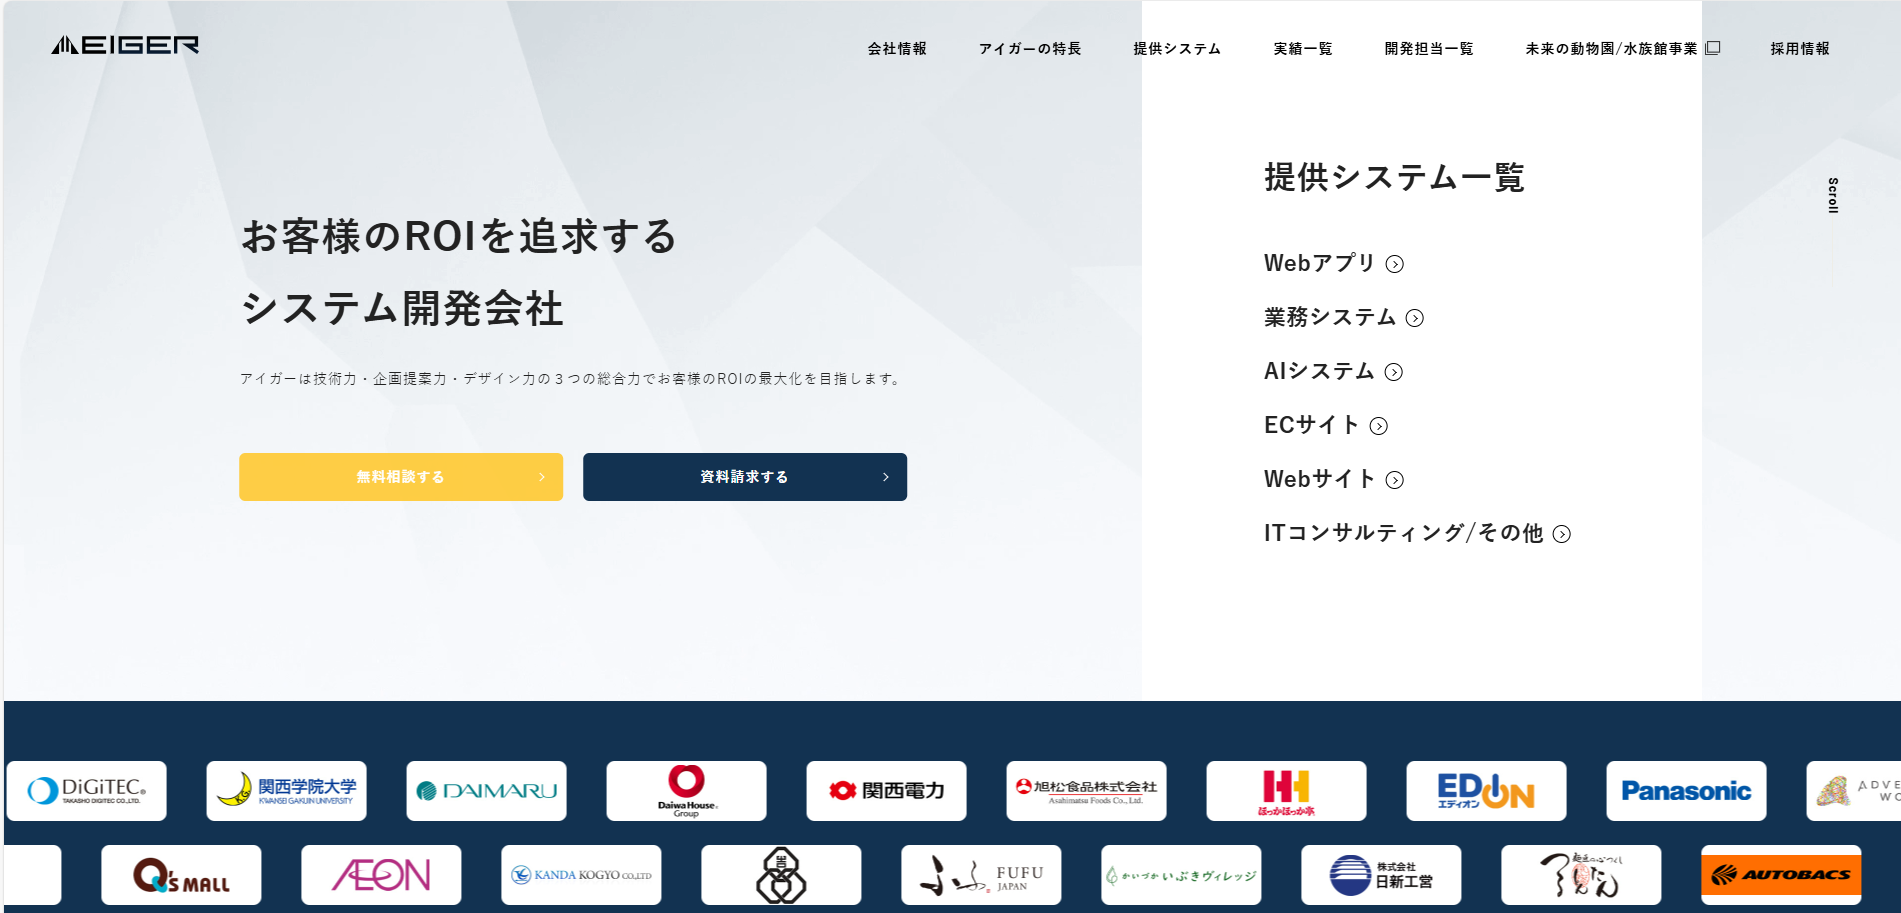The width and height of the screenshot is (1901, 913).
Task: Click the hexagon knot emblem logo card
Action: pos(781,875)
